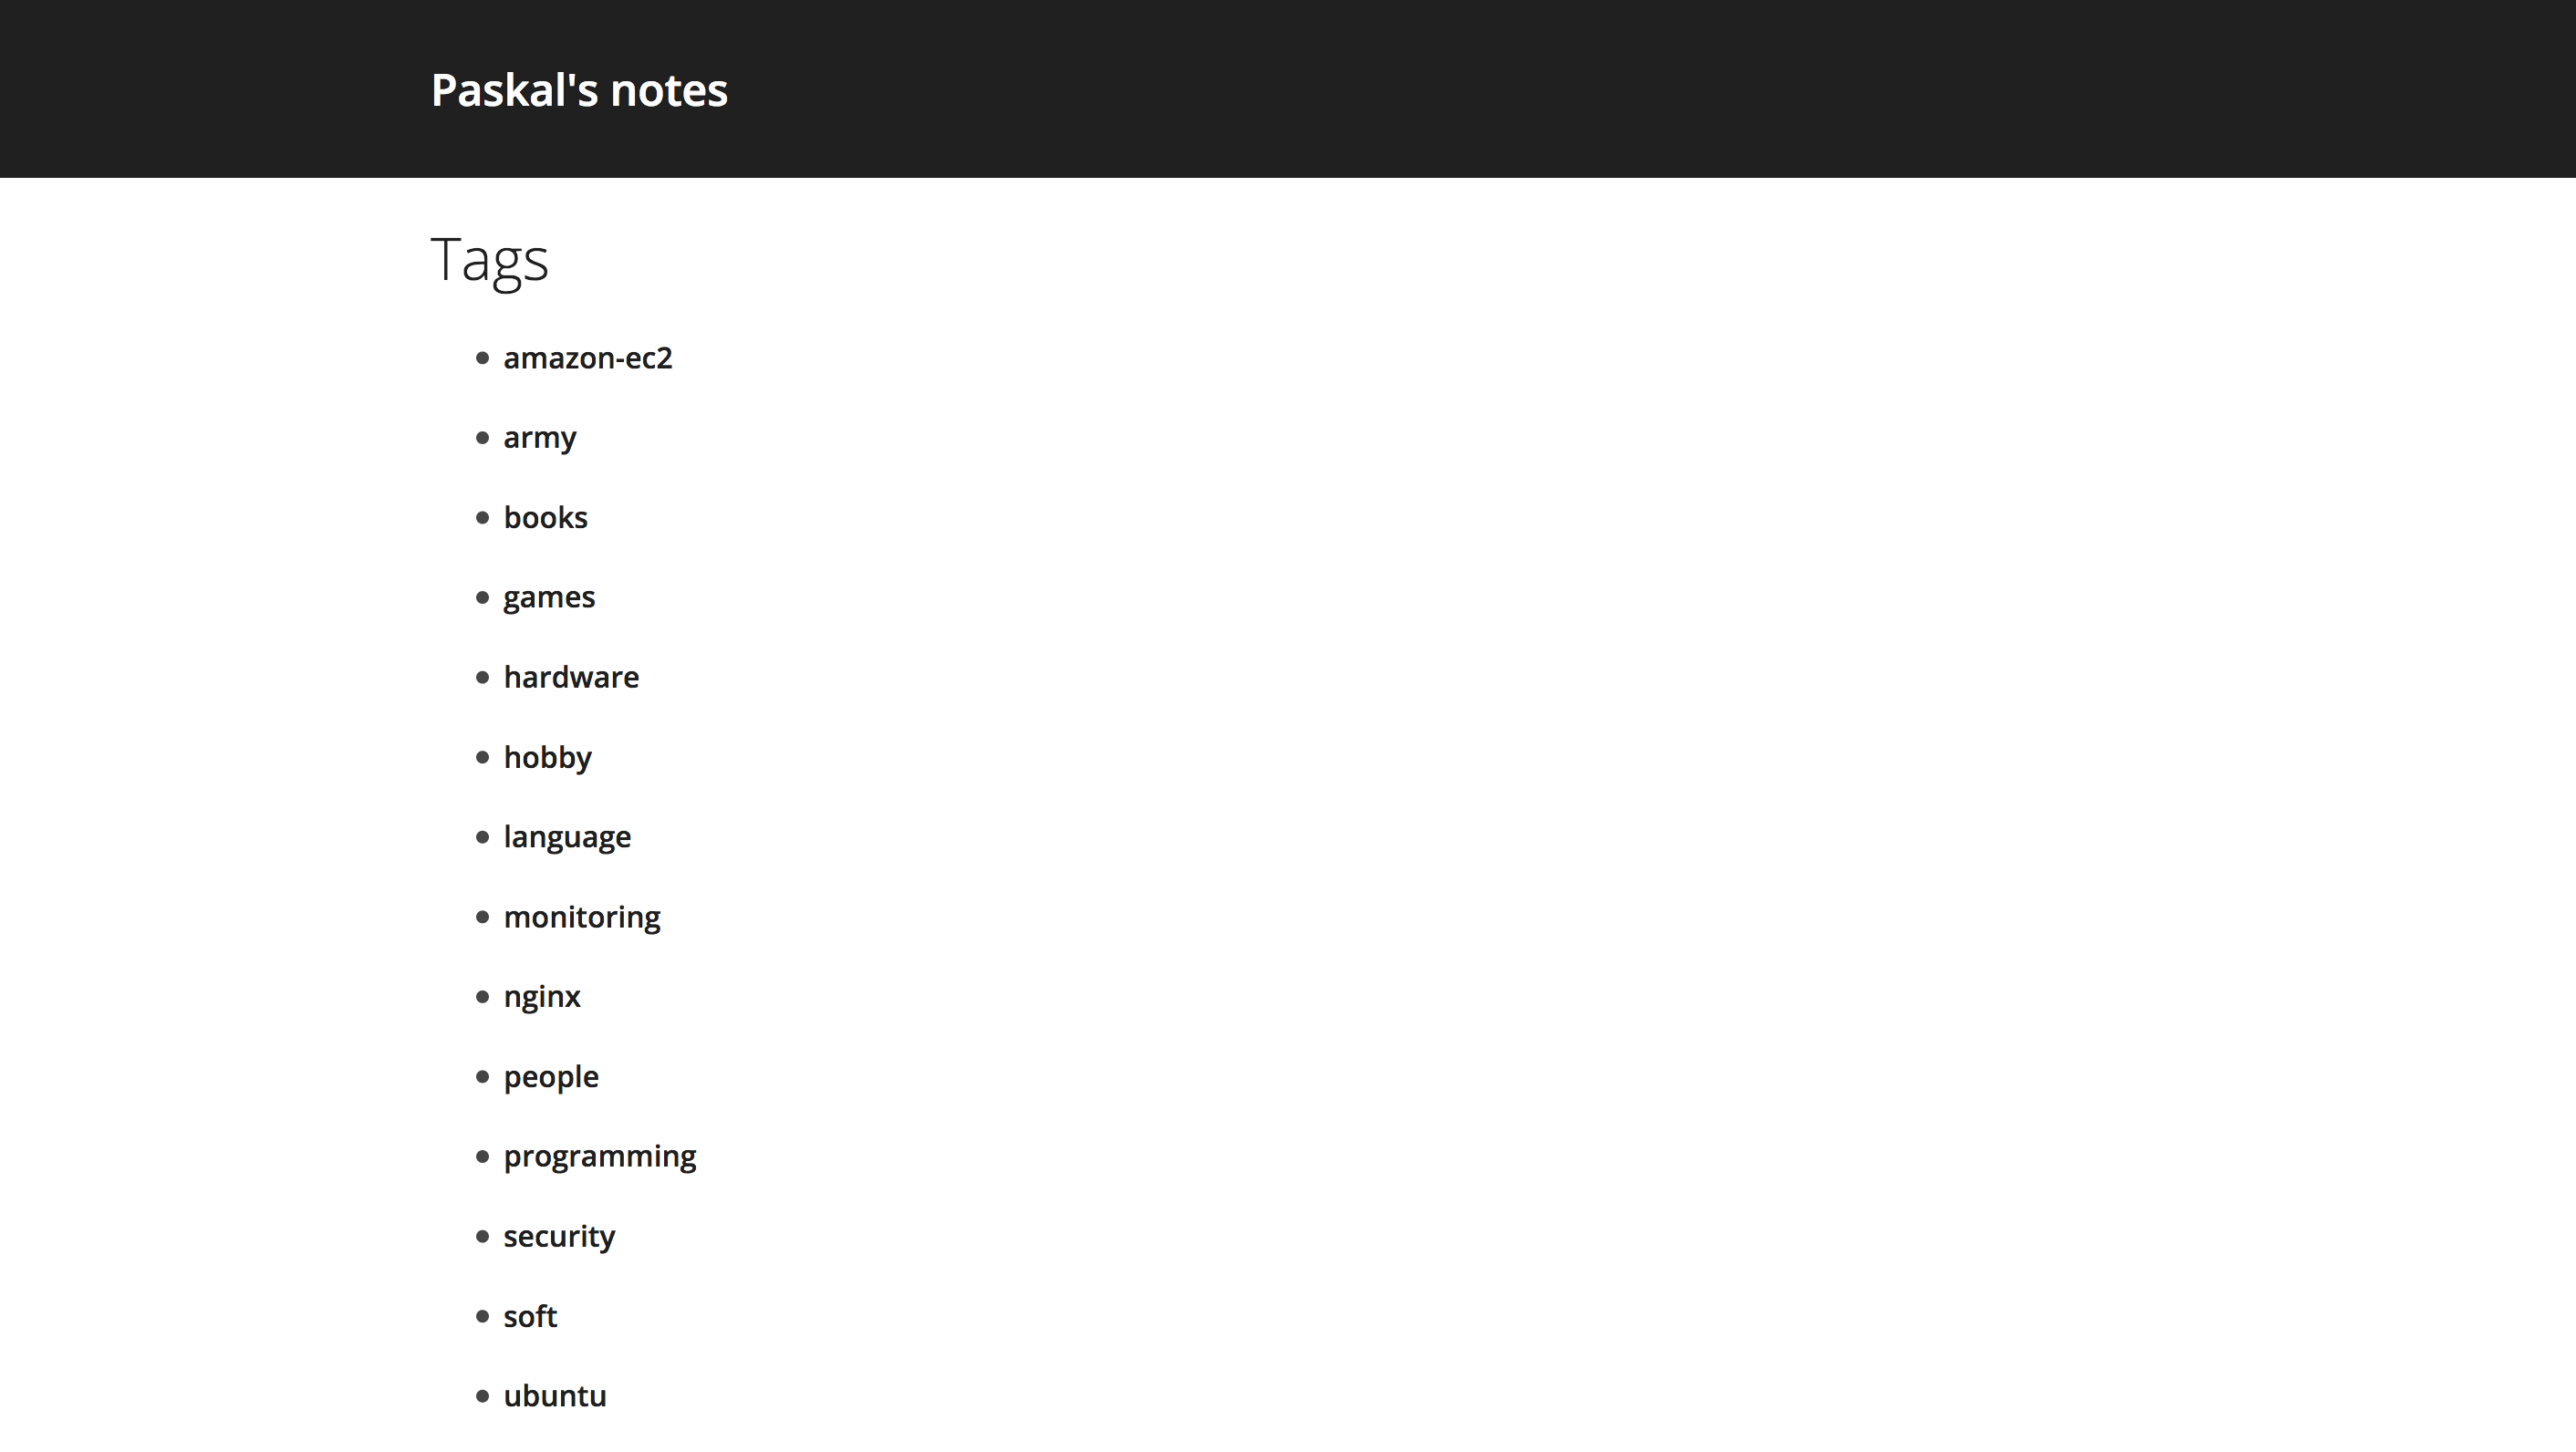Click the programming tag
Image resolution: width=2576 pixels, height=1452 pixels.
pyautogui.click(x=598, y=1155)
